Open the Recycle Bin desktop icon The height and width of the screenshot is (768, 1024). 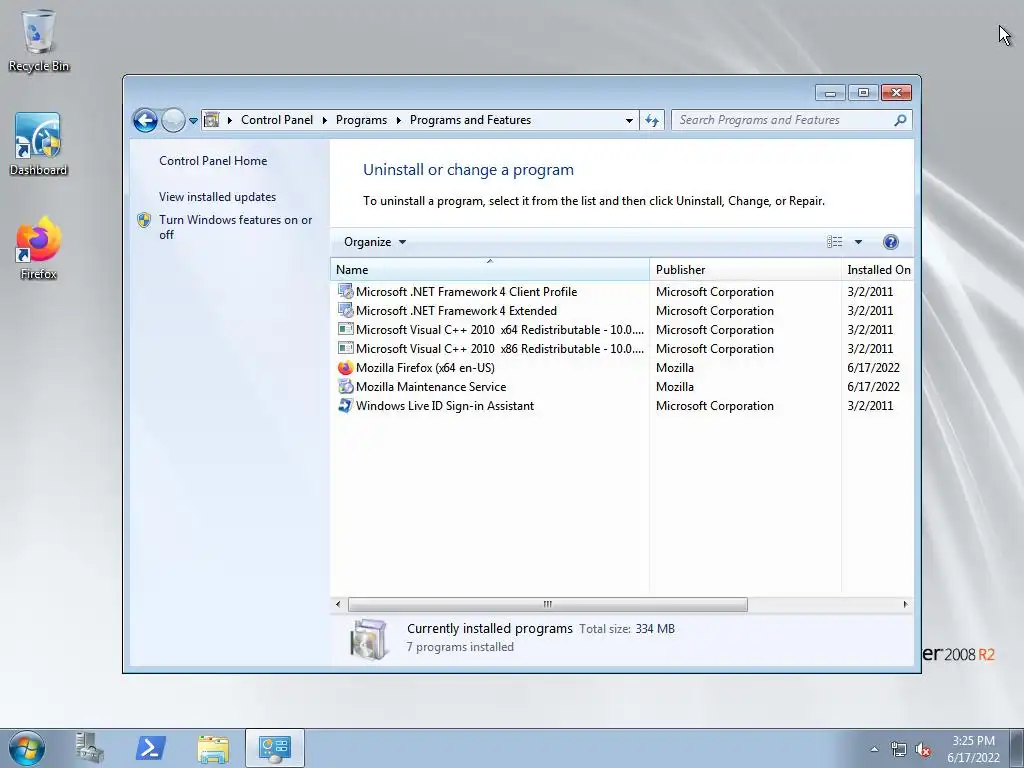(39, 39)
